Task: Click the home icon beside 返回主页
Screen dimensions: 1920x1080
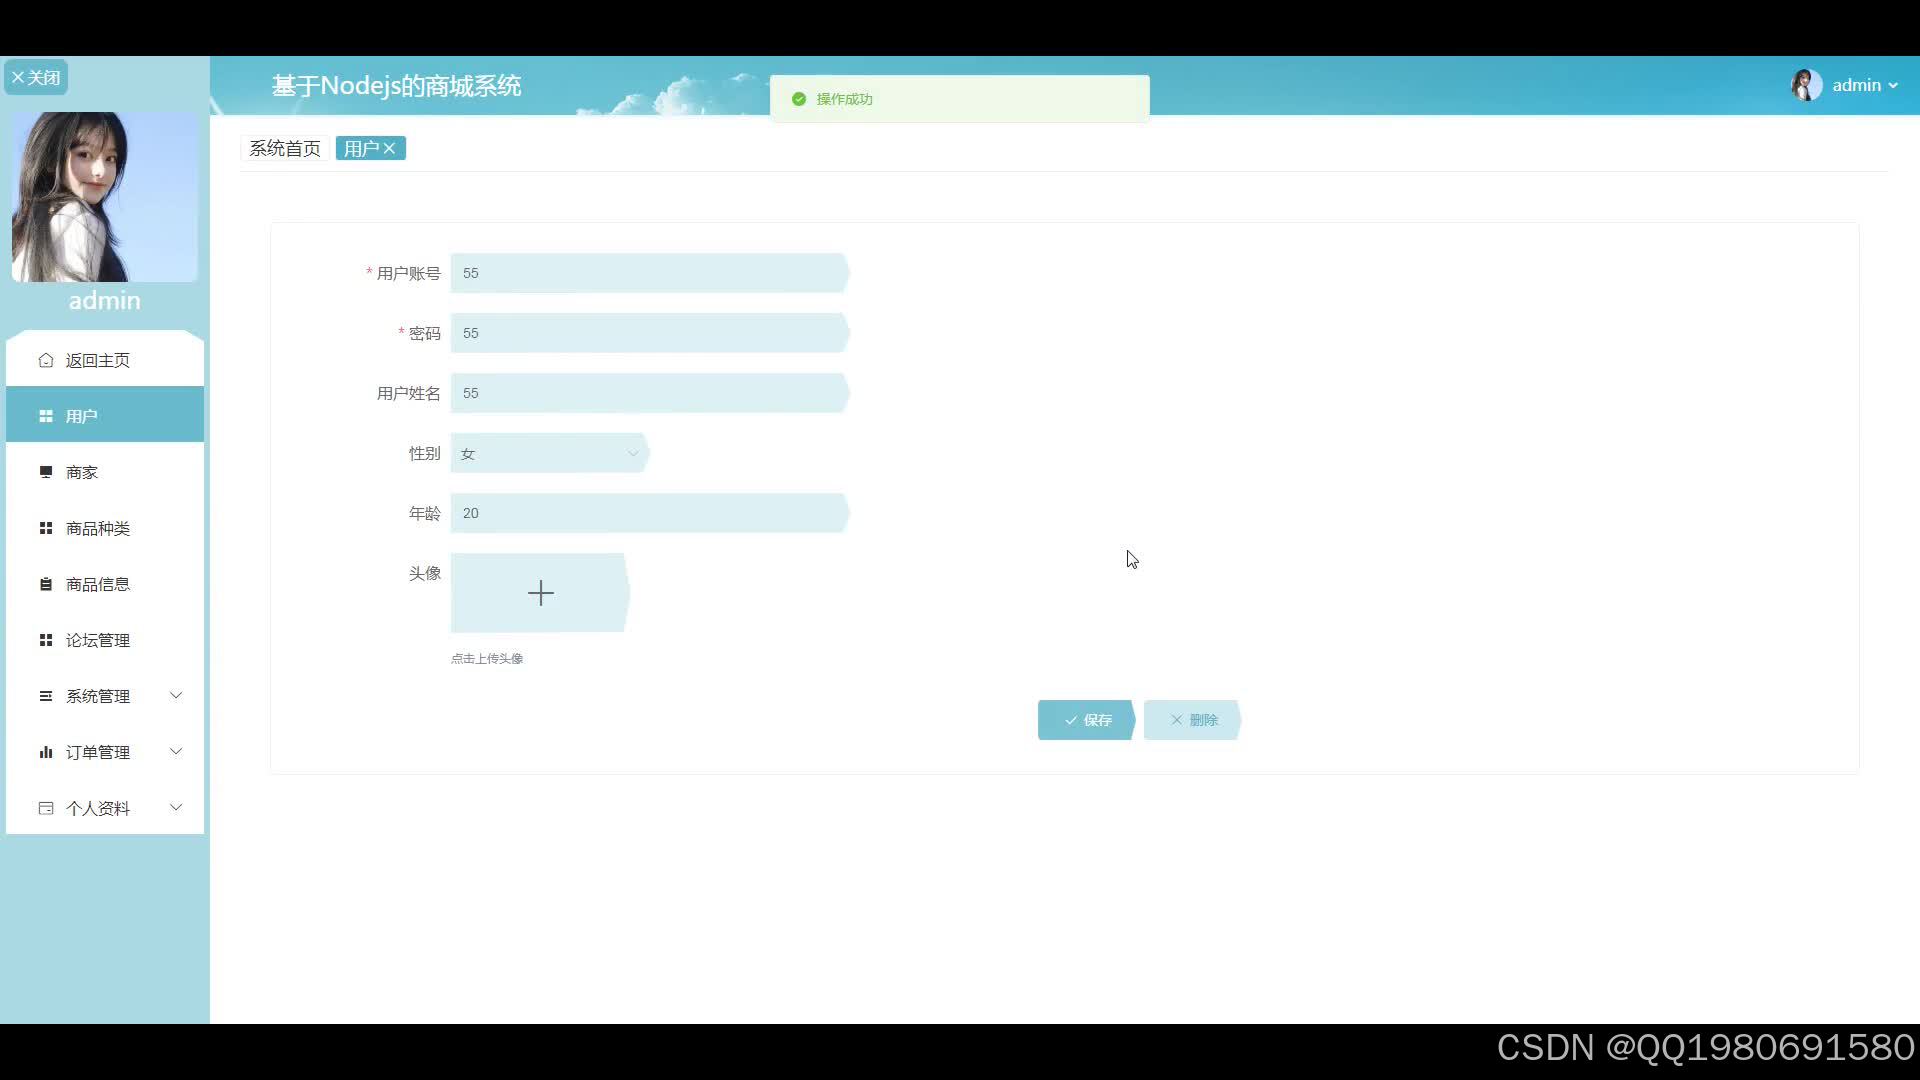Action: click(46, 360)
